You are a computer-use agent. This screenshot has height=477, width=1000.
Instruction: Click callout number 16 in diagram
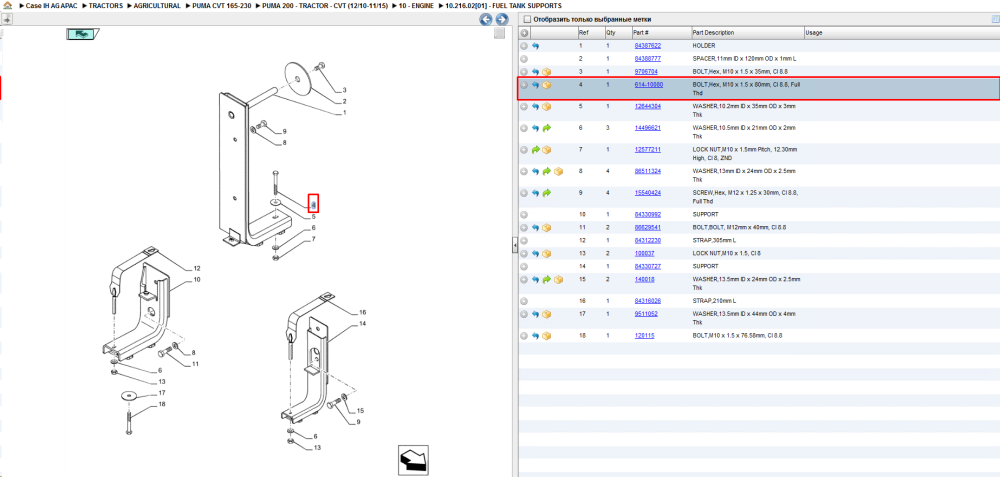click(363, 312)
